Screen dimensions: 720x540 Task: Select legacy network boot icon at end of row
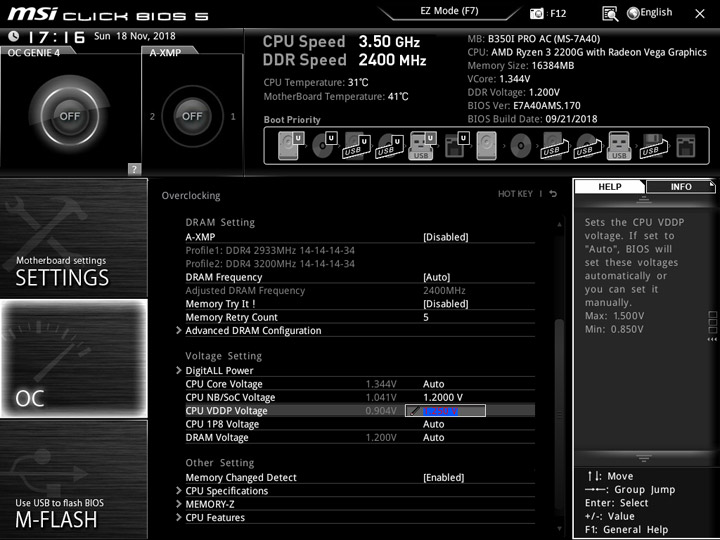686,146
